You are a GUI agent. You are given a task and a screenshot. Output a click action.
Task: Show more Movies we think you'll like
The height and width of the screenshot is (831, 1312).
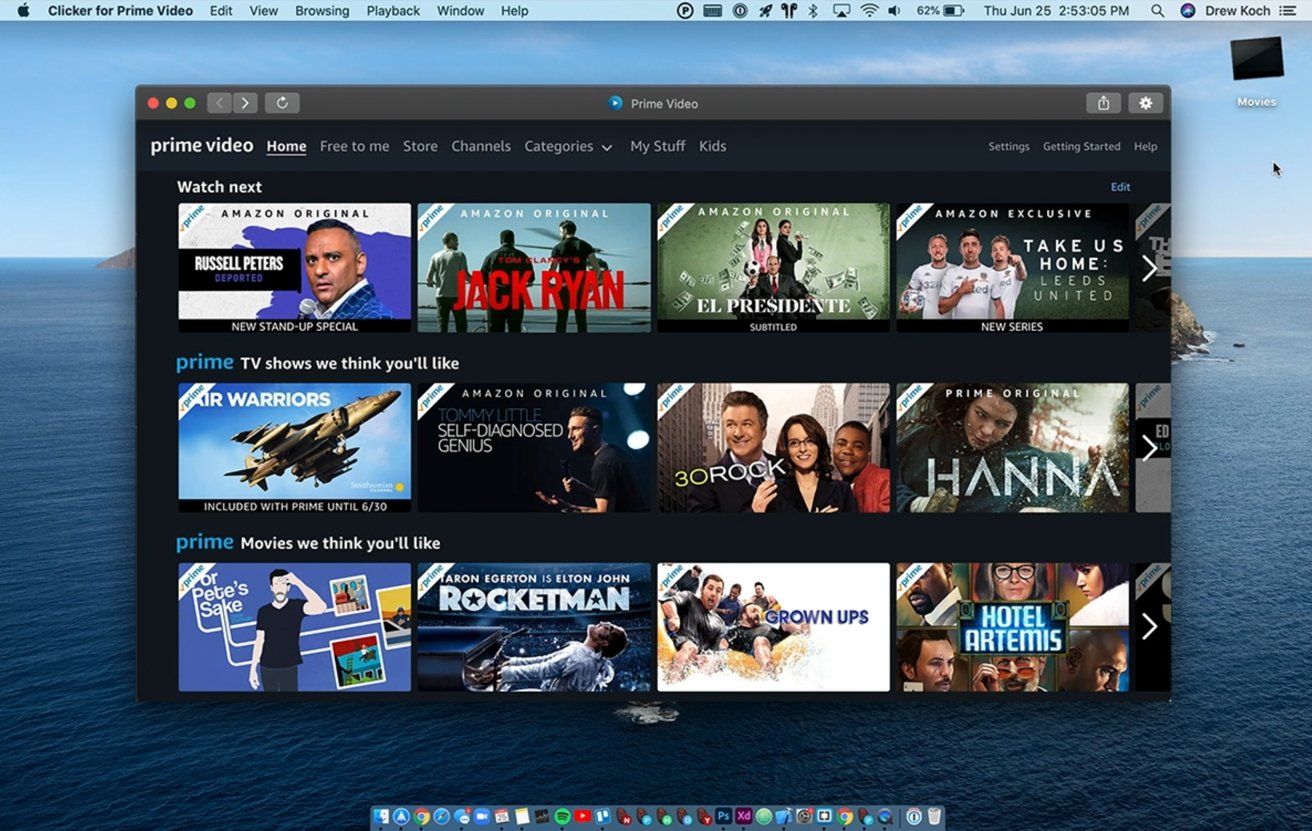click(x=1149, y=627)
